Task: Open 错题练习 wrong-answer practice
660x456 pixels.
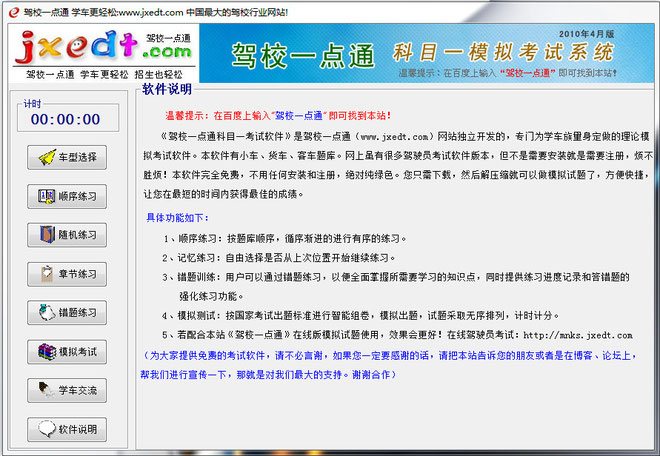Action: [67, 313]
